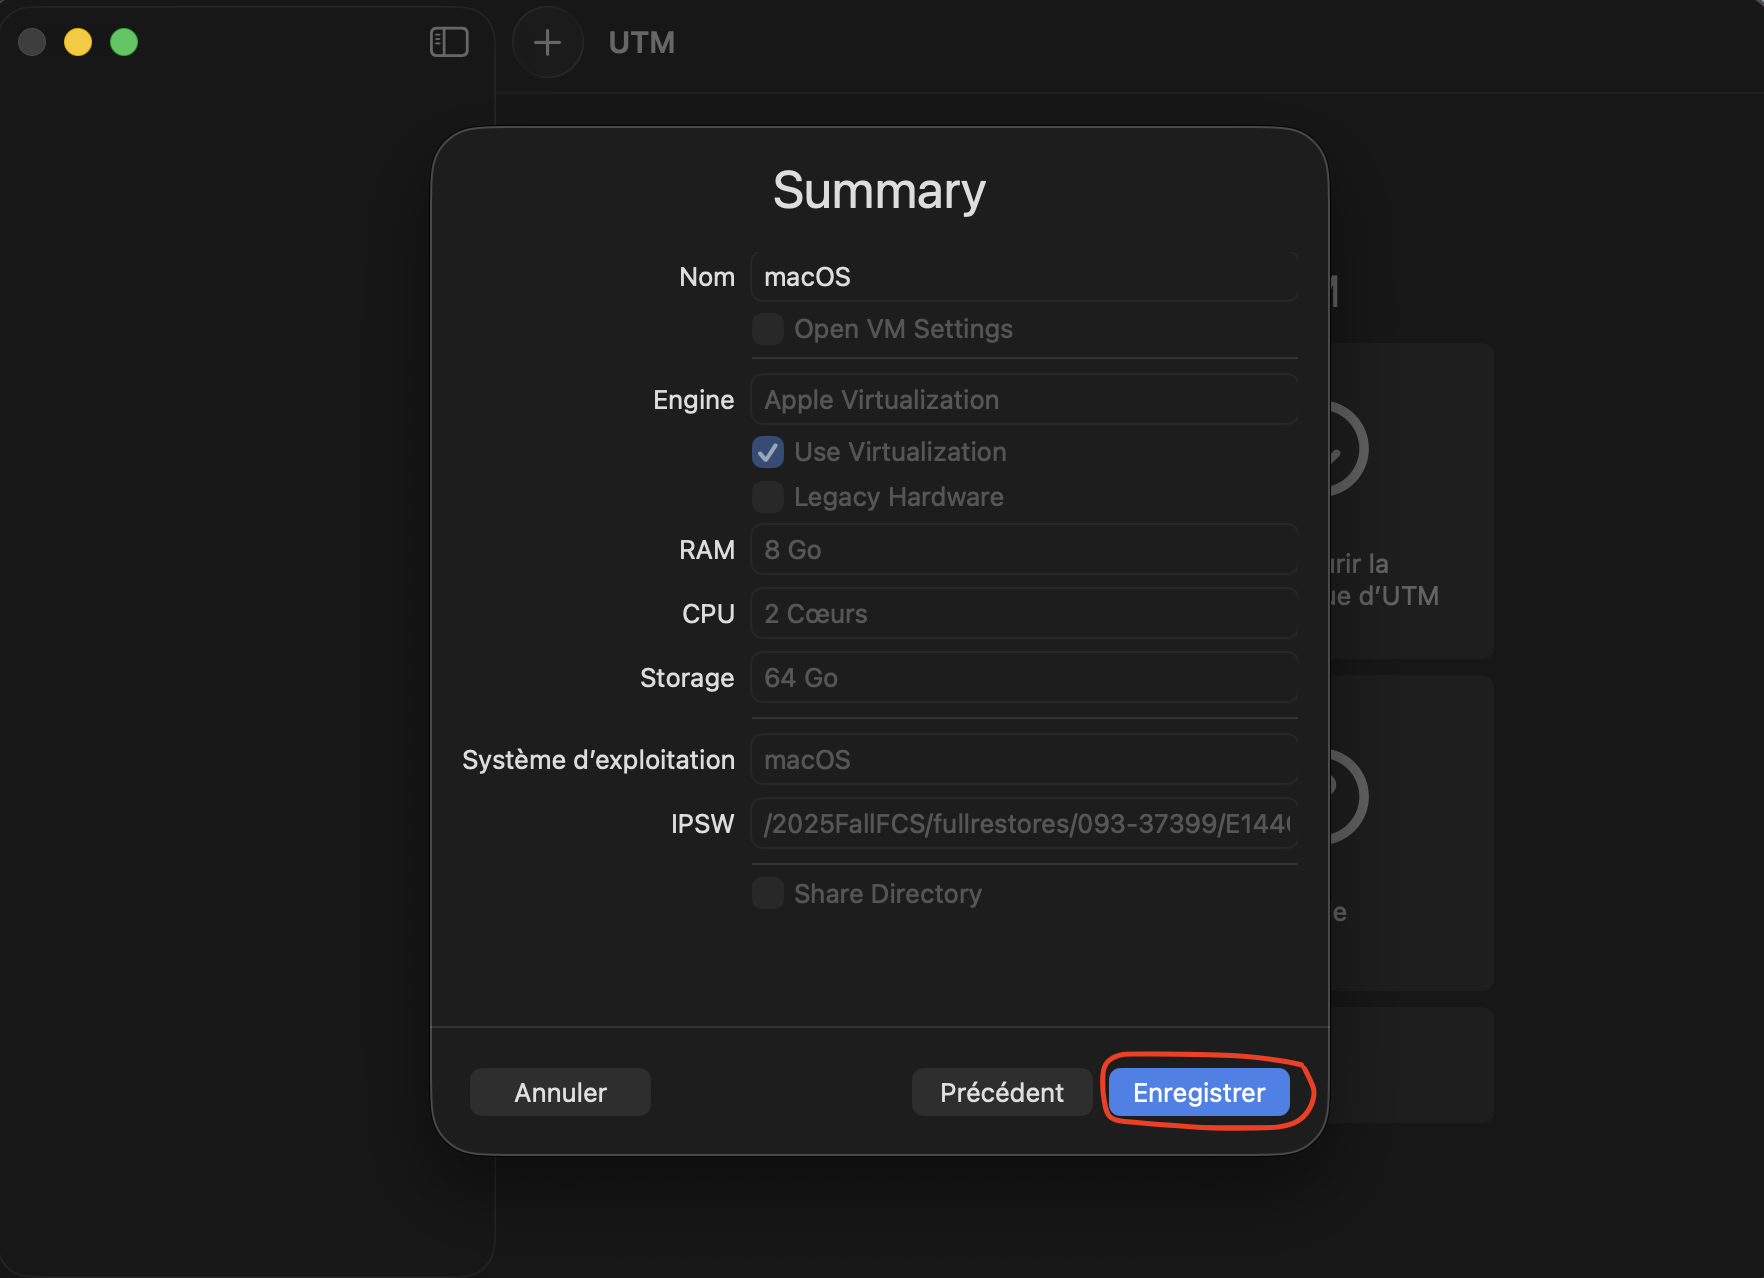1764x1278 pixels.
Task: Enable the Open VM Settings checkbox
Action: point(768,329)
